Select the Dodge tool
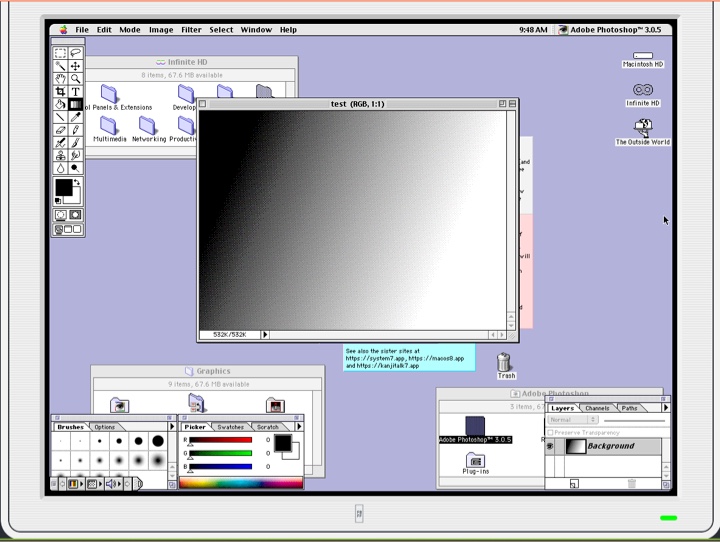The width and height of the screenshot is (720, 542). 76,168
